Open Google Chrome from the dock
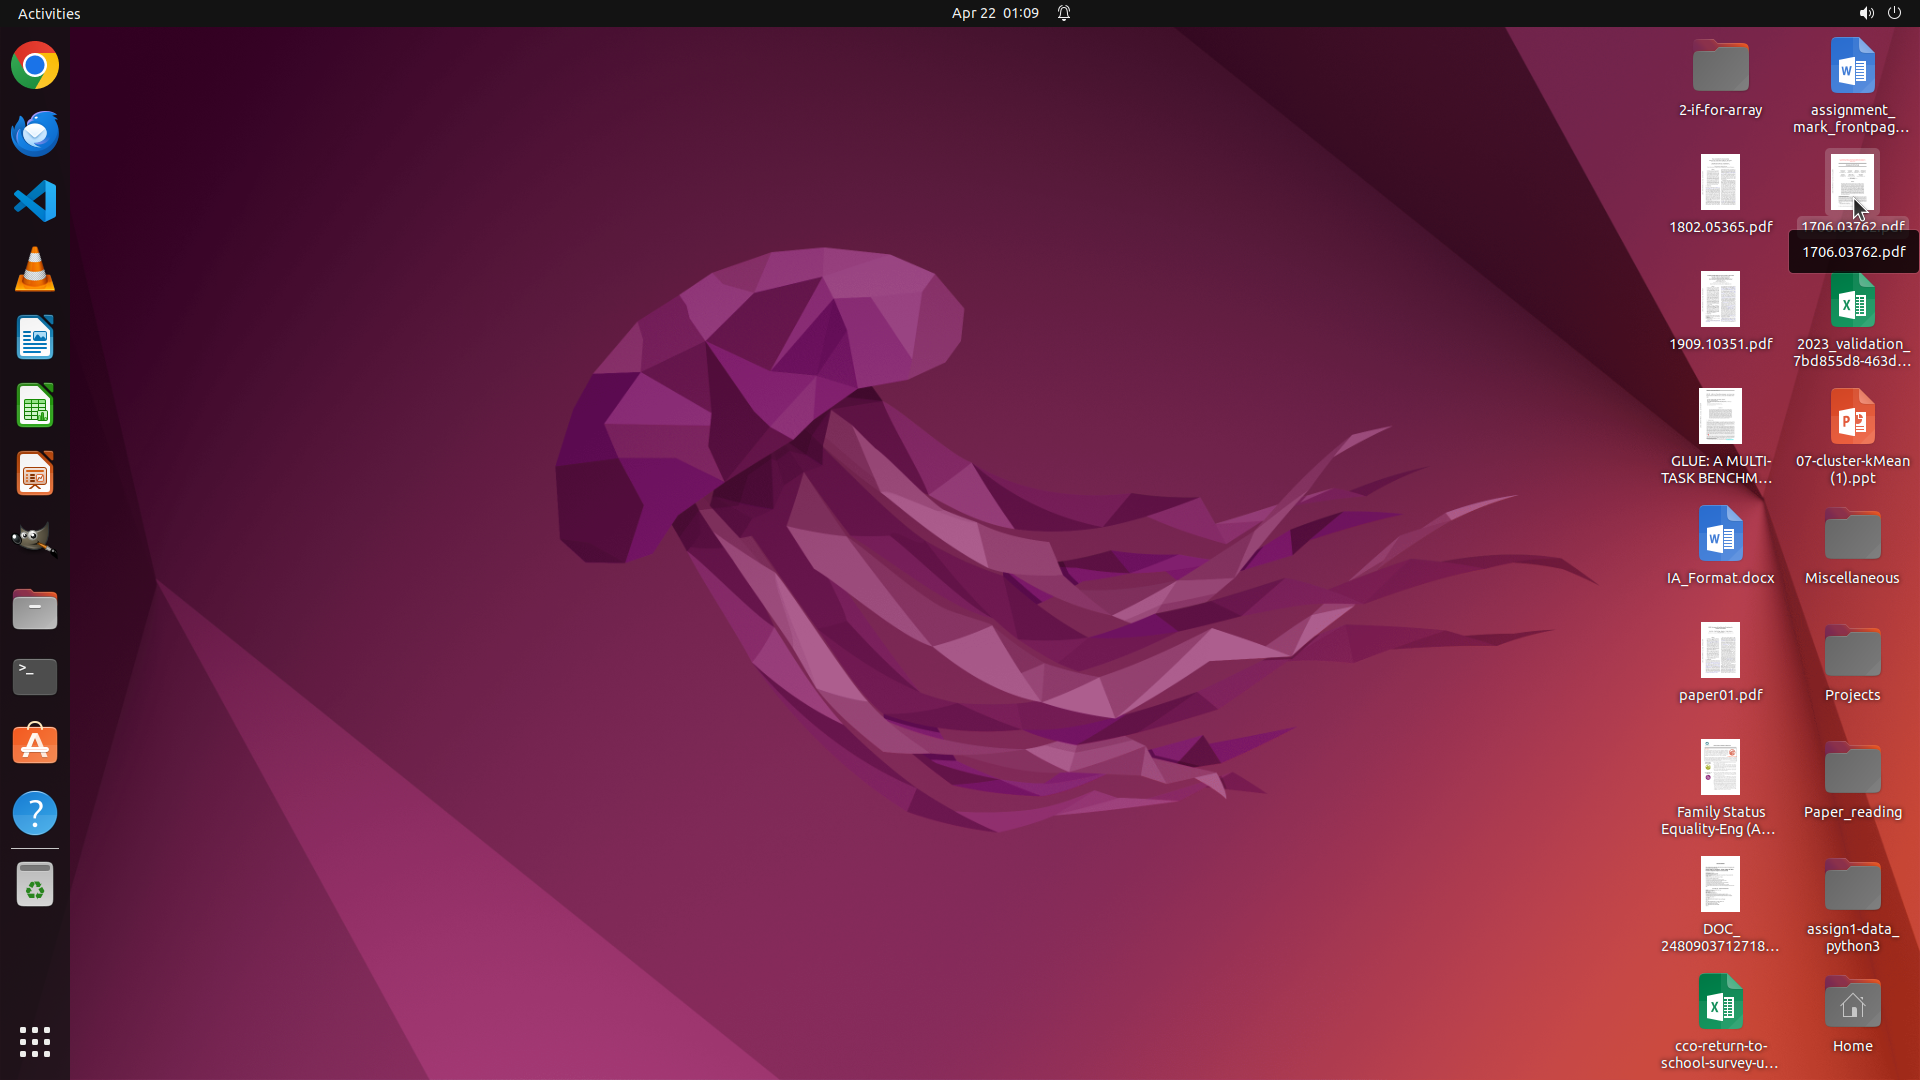The height and width of the screenshot is (1080, 1920). coord(35,66)
